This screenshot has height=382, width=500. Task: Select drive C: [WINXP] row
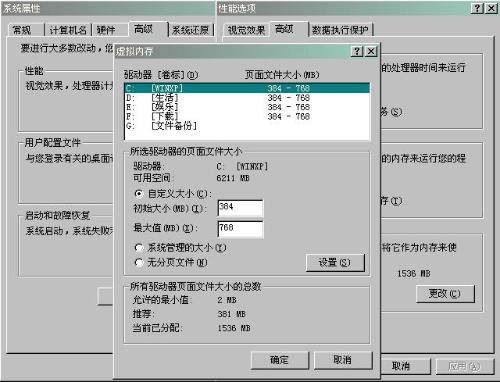[247, 88]
